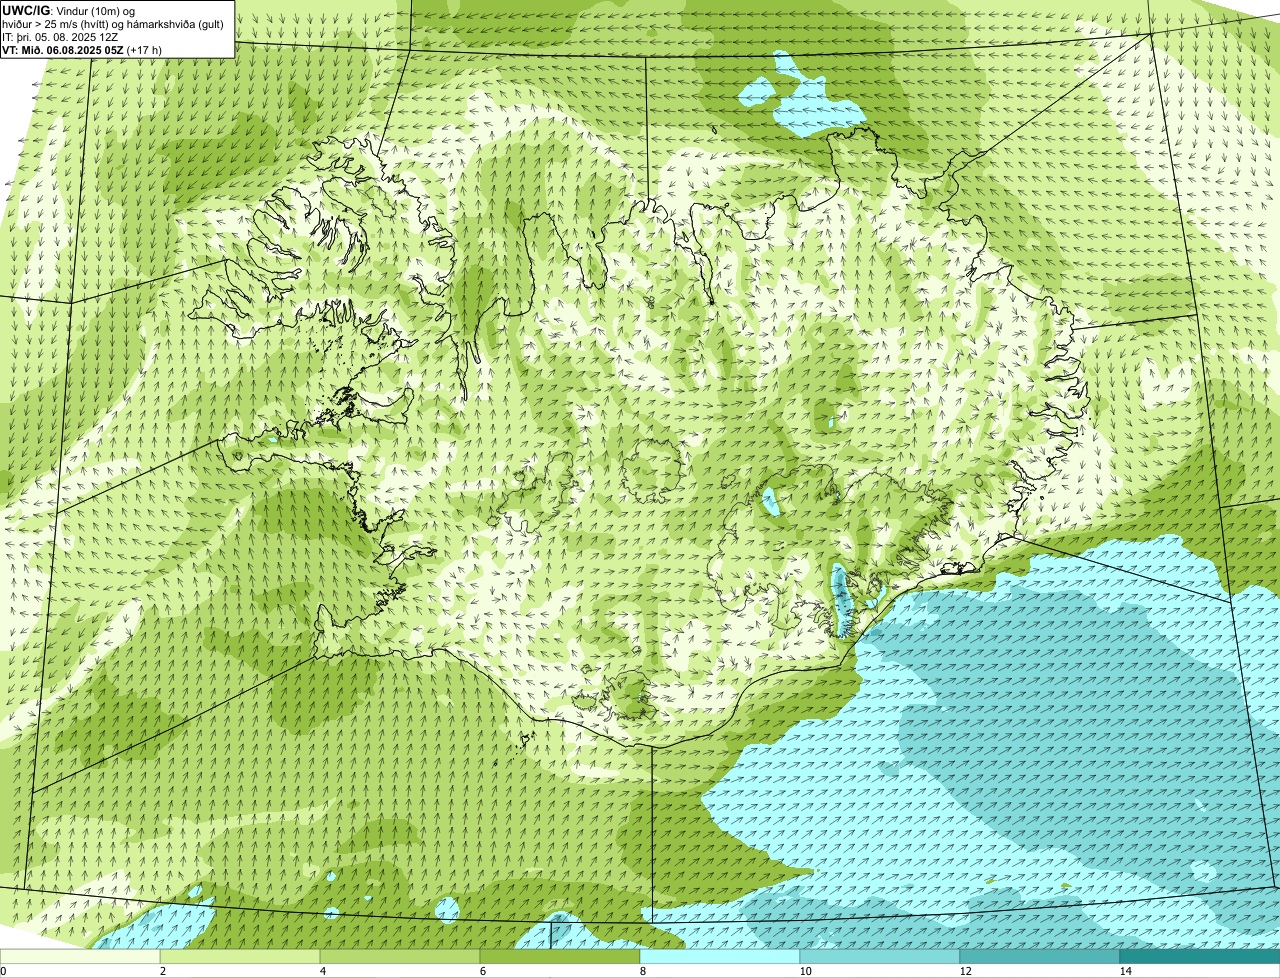Image resolution: width=1280 pixels, height=978 pixels.
Task: Click the valid time "VT: Mið. 06.08.2025 05Z (+17 h)"
Action: click(82, 49)
